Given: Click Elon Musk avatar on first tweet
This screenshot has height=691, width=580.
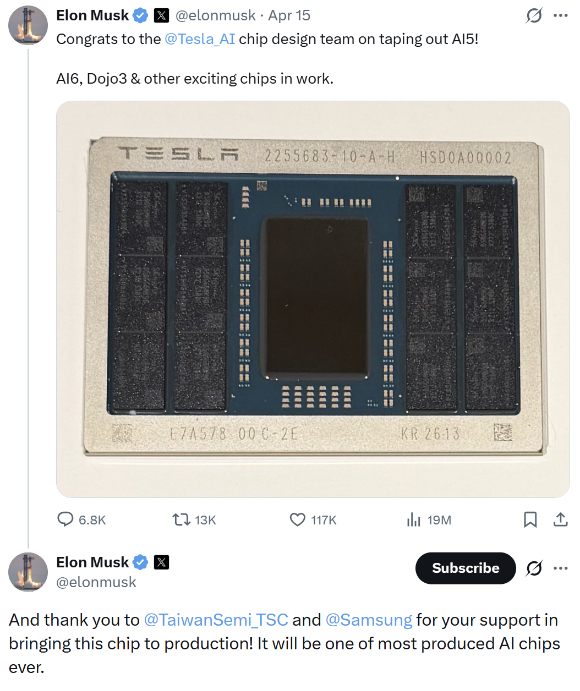Looking at the screenshot, I should 28,25.
